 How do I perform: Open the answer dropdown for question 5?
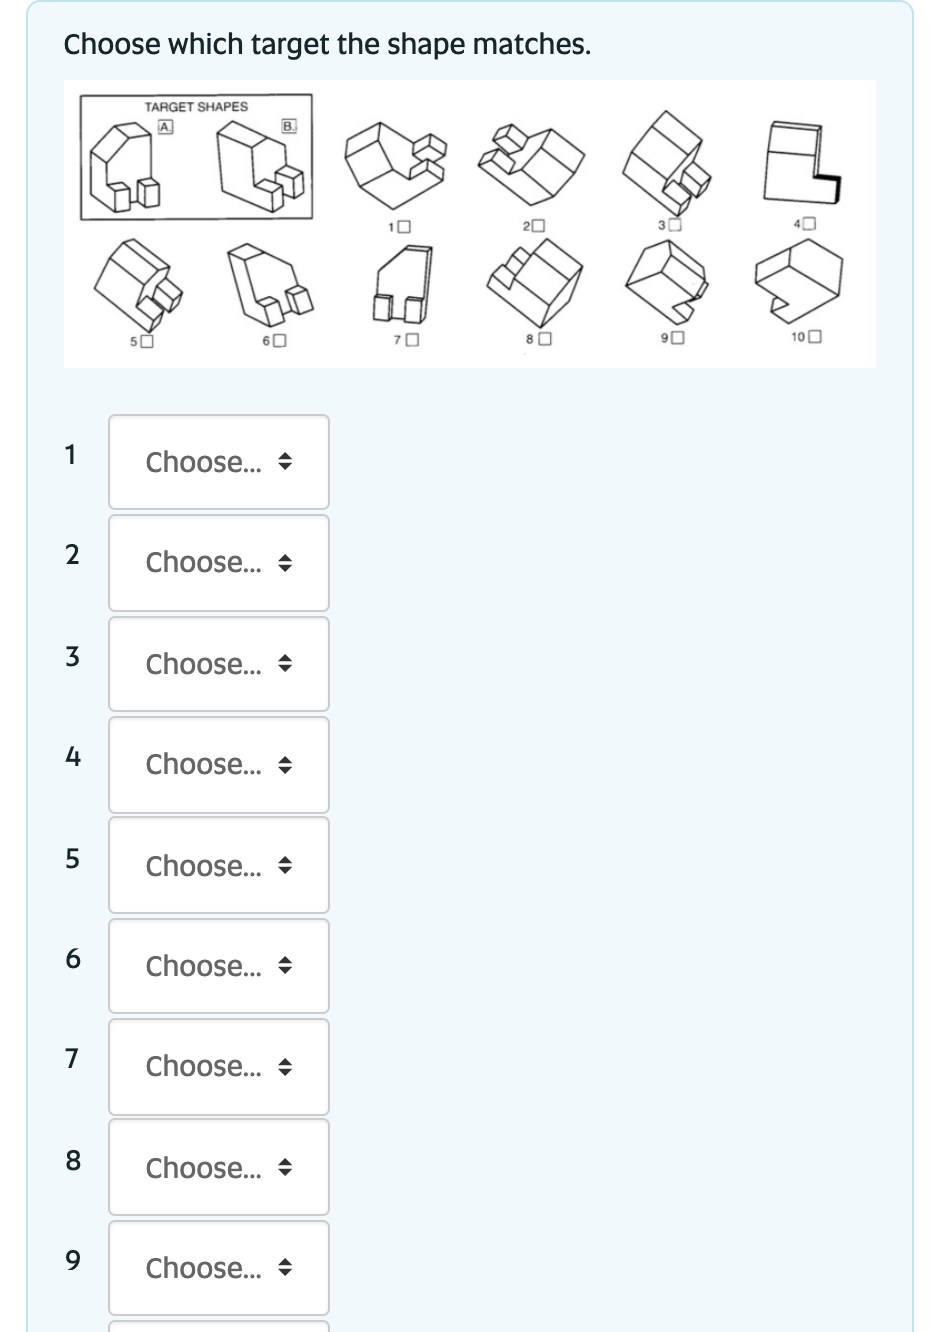[218, 865]
